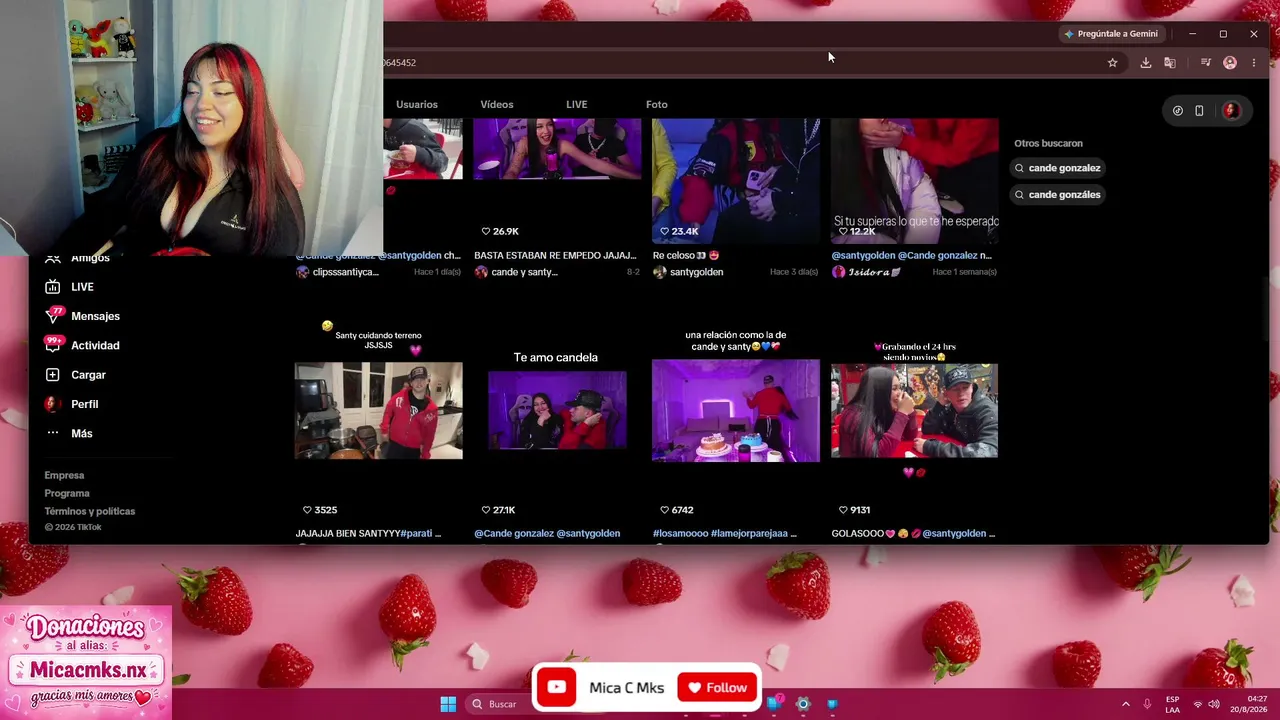Play the "Te amo candela" video

click(x=557, y=410)
